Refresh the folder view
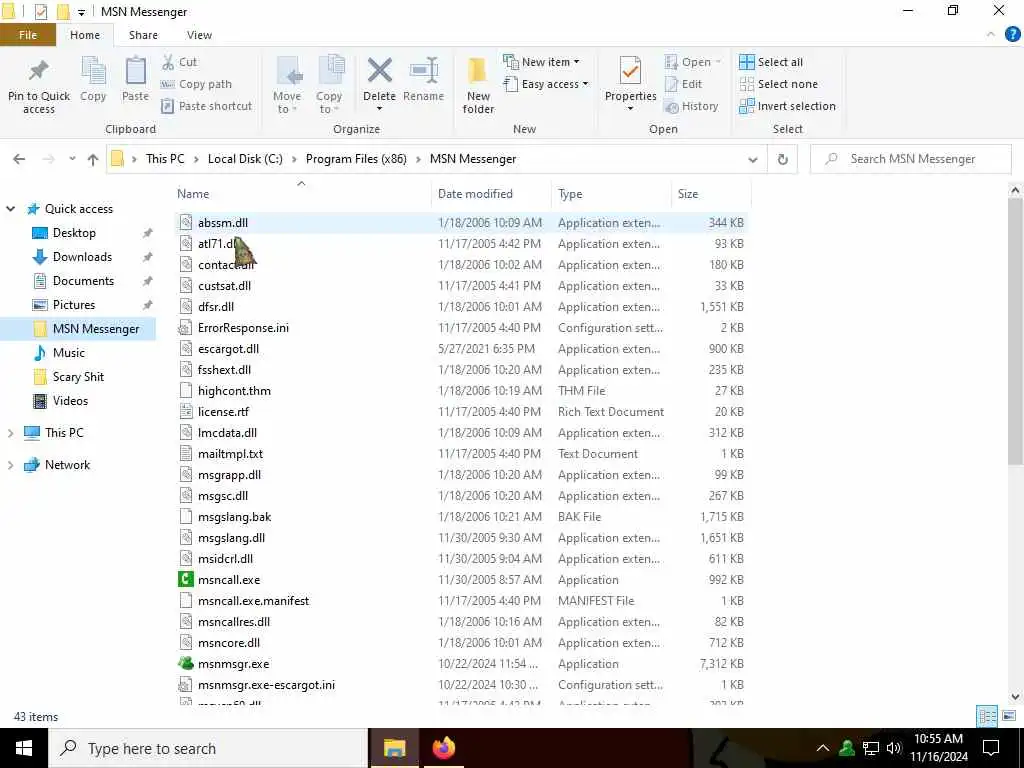This screenshot has height=768, width=1024. (782, 159)
